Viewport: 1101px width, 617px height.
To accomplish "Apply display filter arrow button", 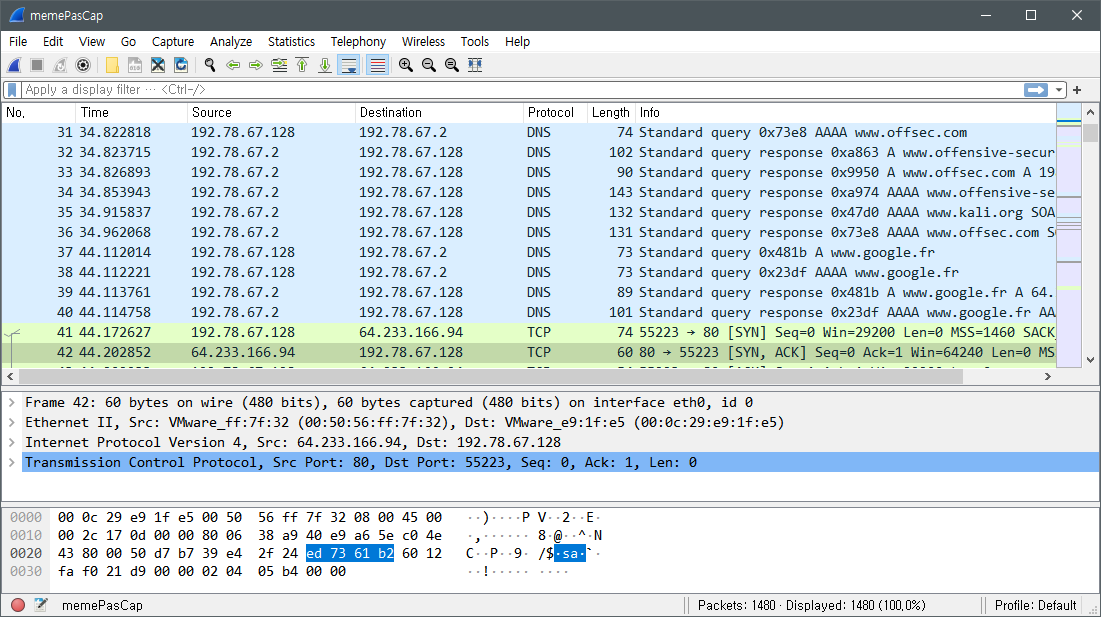I will pos(1036,90).
